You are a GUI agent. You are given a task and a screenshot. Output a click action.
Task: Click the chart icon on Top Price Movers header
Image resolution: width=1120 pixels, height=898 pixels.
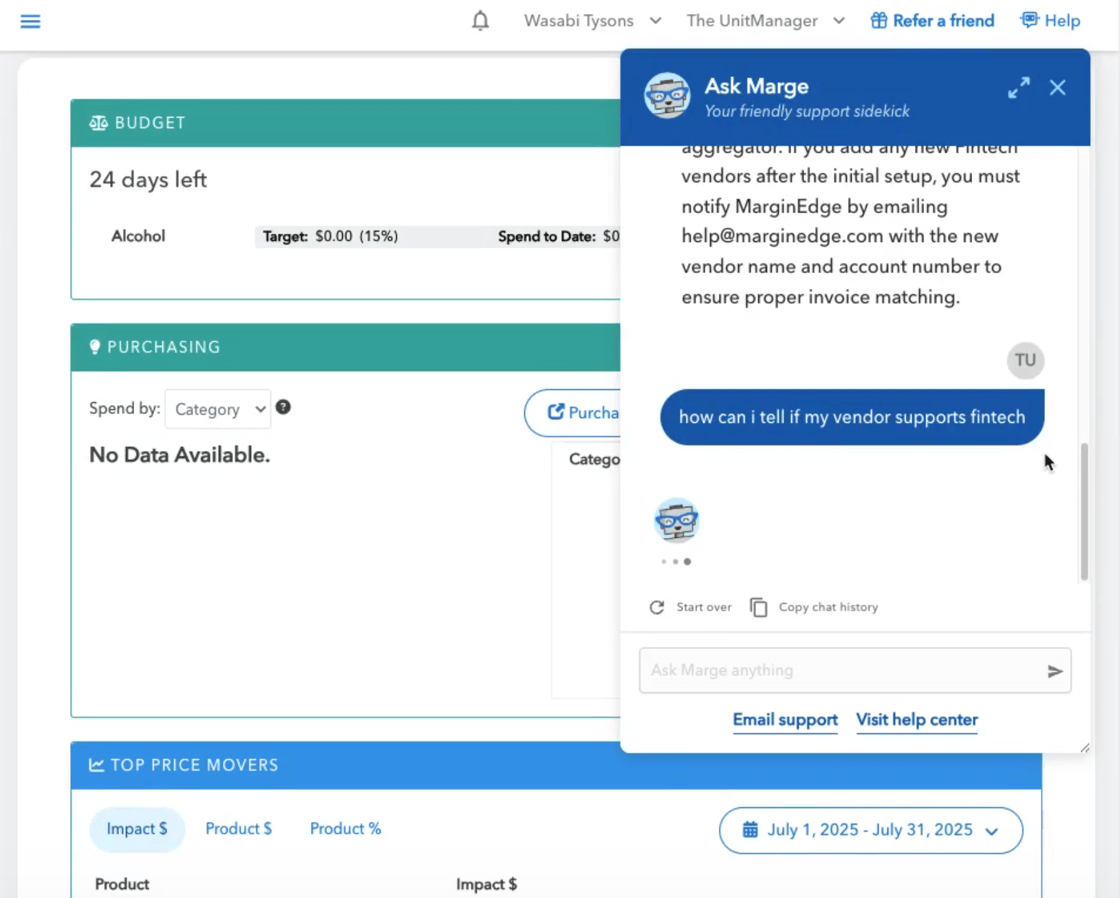[96, 764]
